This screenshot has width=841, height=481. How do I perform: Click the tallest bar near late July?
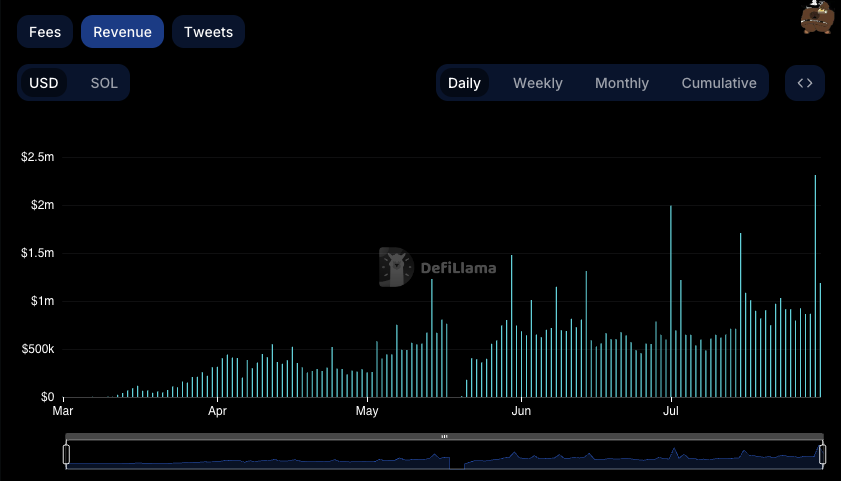click(x=815, y=286)
